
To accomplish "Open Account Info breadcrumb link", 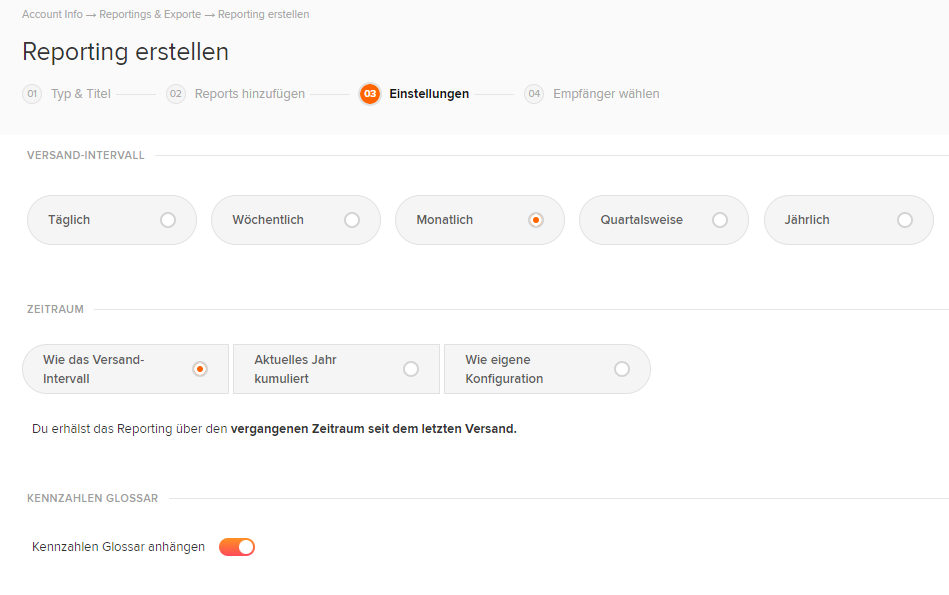I will [52, 14].
